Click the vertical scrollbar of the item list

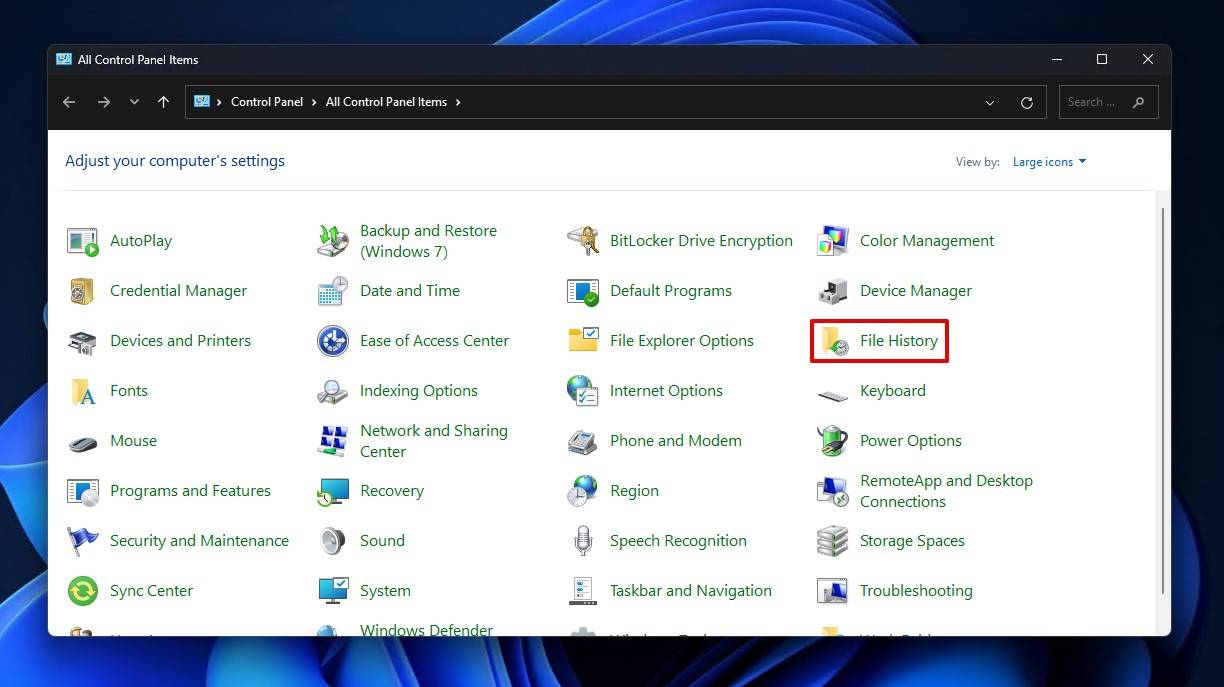pyautogui.click(x=1162, y=400)
